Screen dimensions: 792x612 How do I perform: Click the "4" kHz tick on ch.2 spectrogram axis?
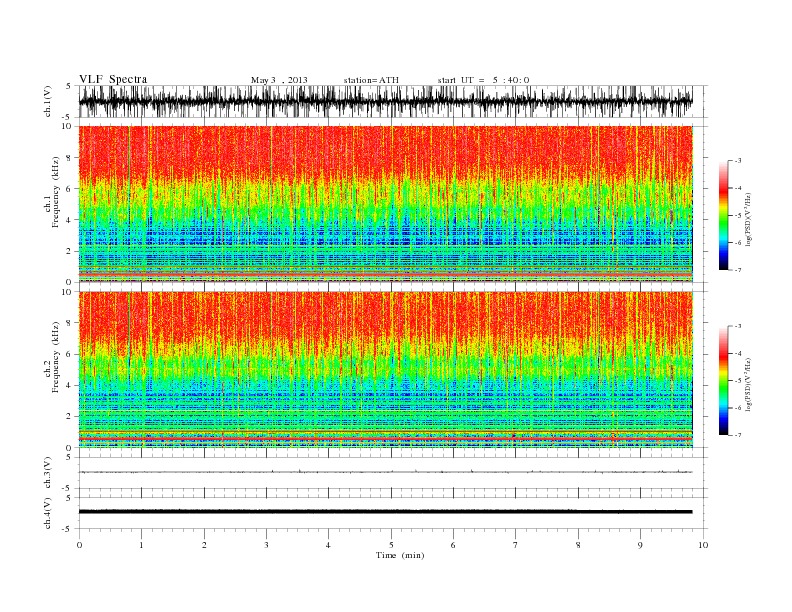coord(69,386)
